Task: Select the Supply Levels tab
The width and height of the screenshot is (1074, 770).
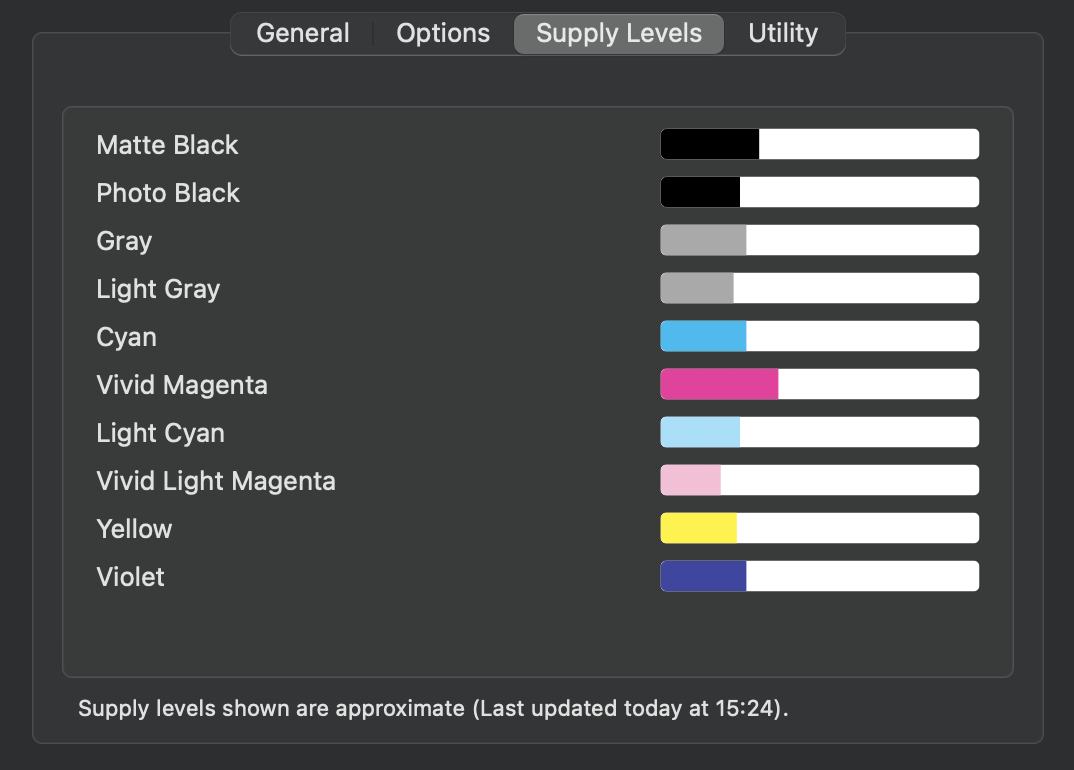Action: click(619, 33)
